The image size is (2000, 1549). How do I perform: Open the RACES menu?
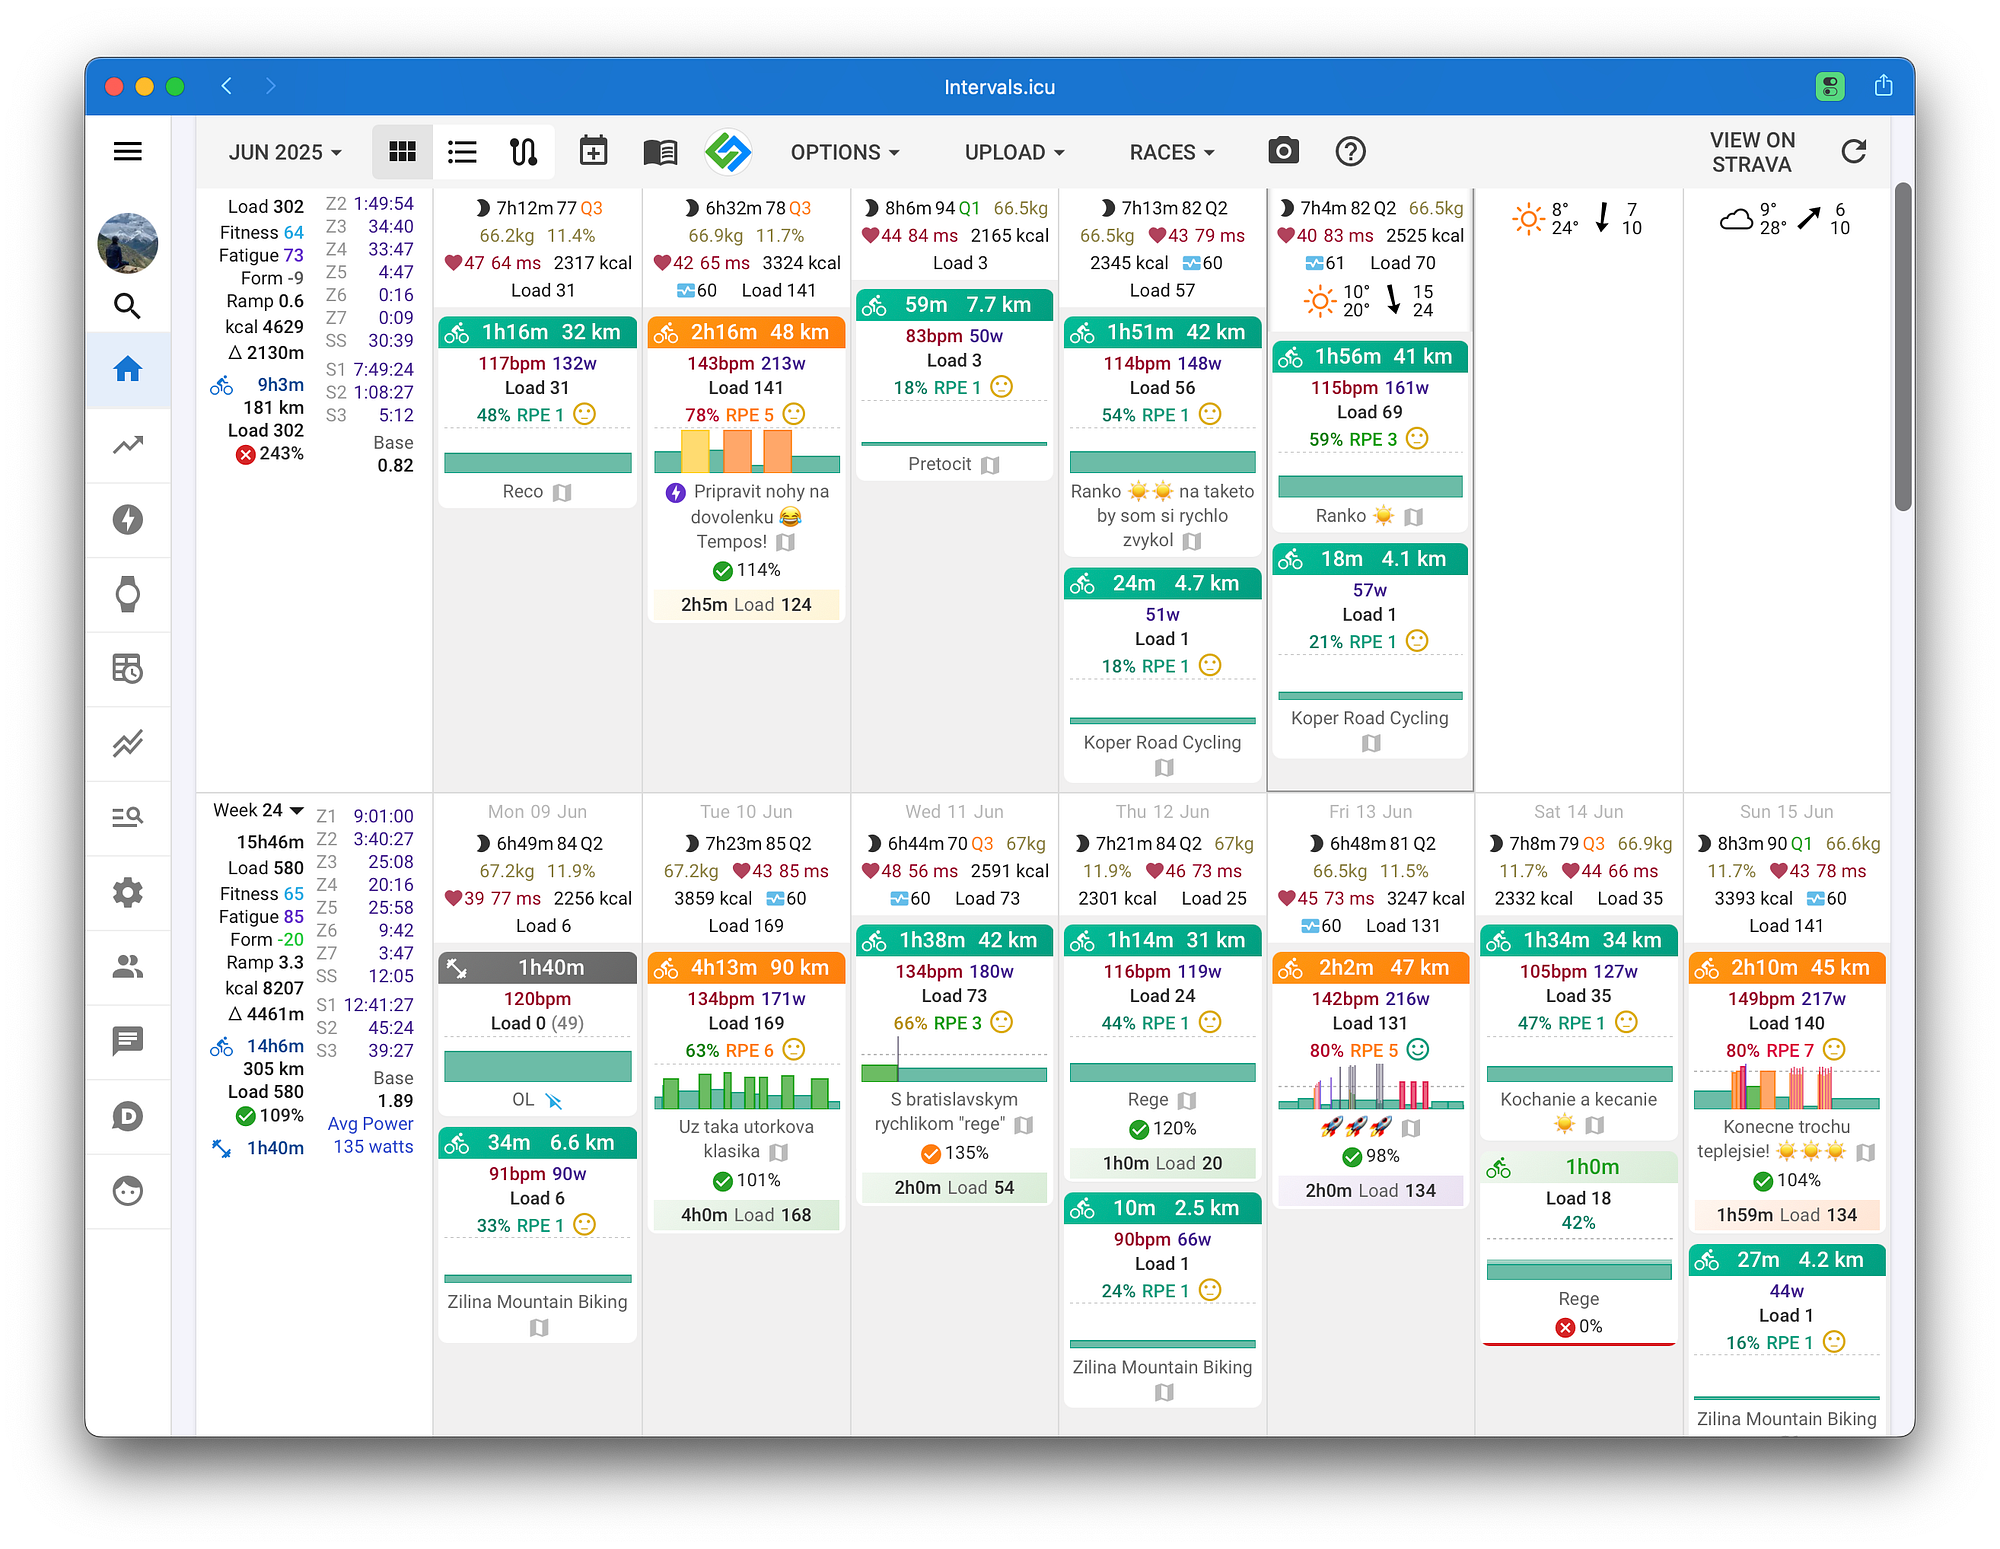(1172, 152)
